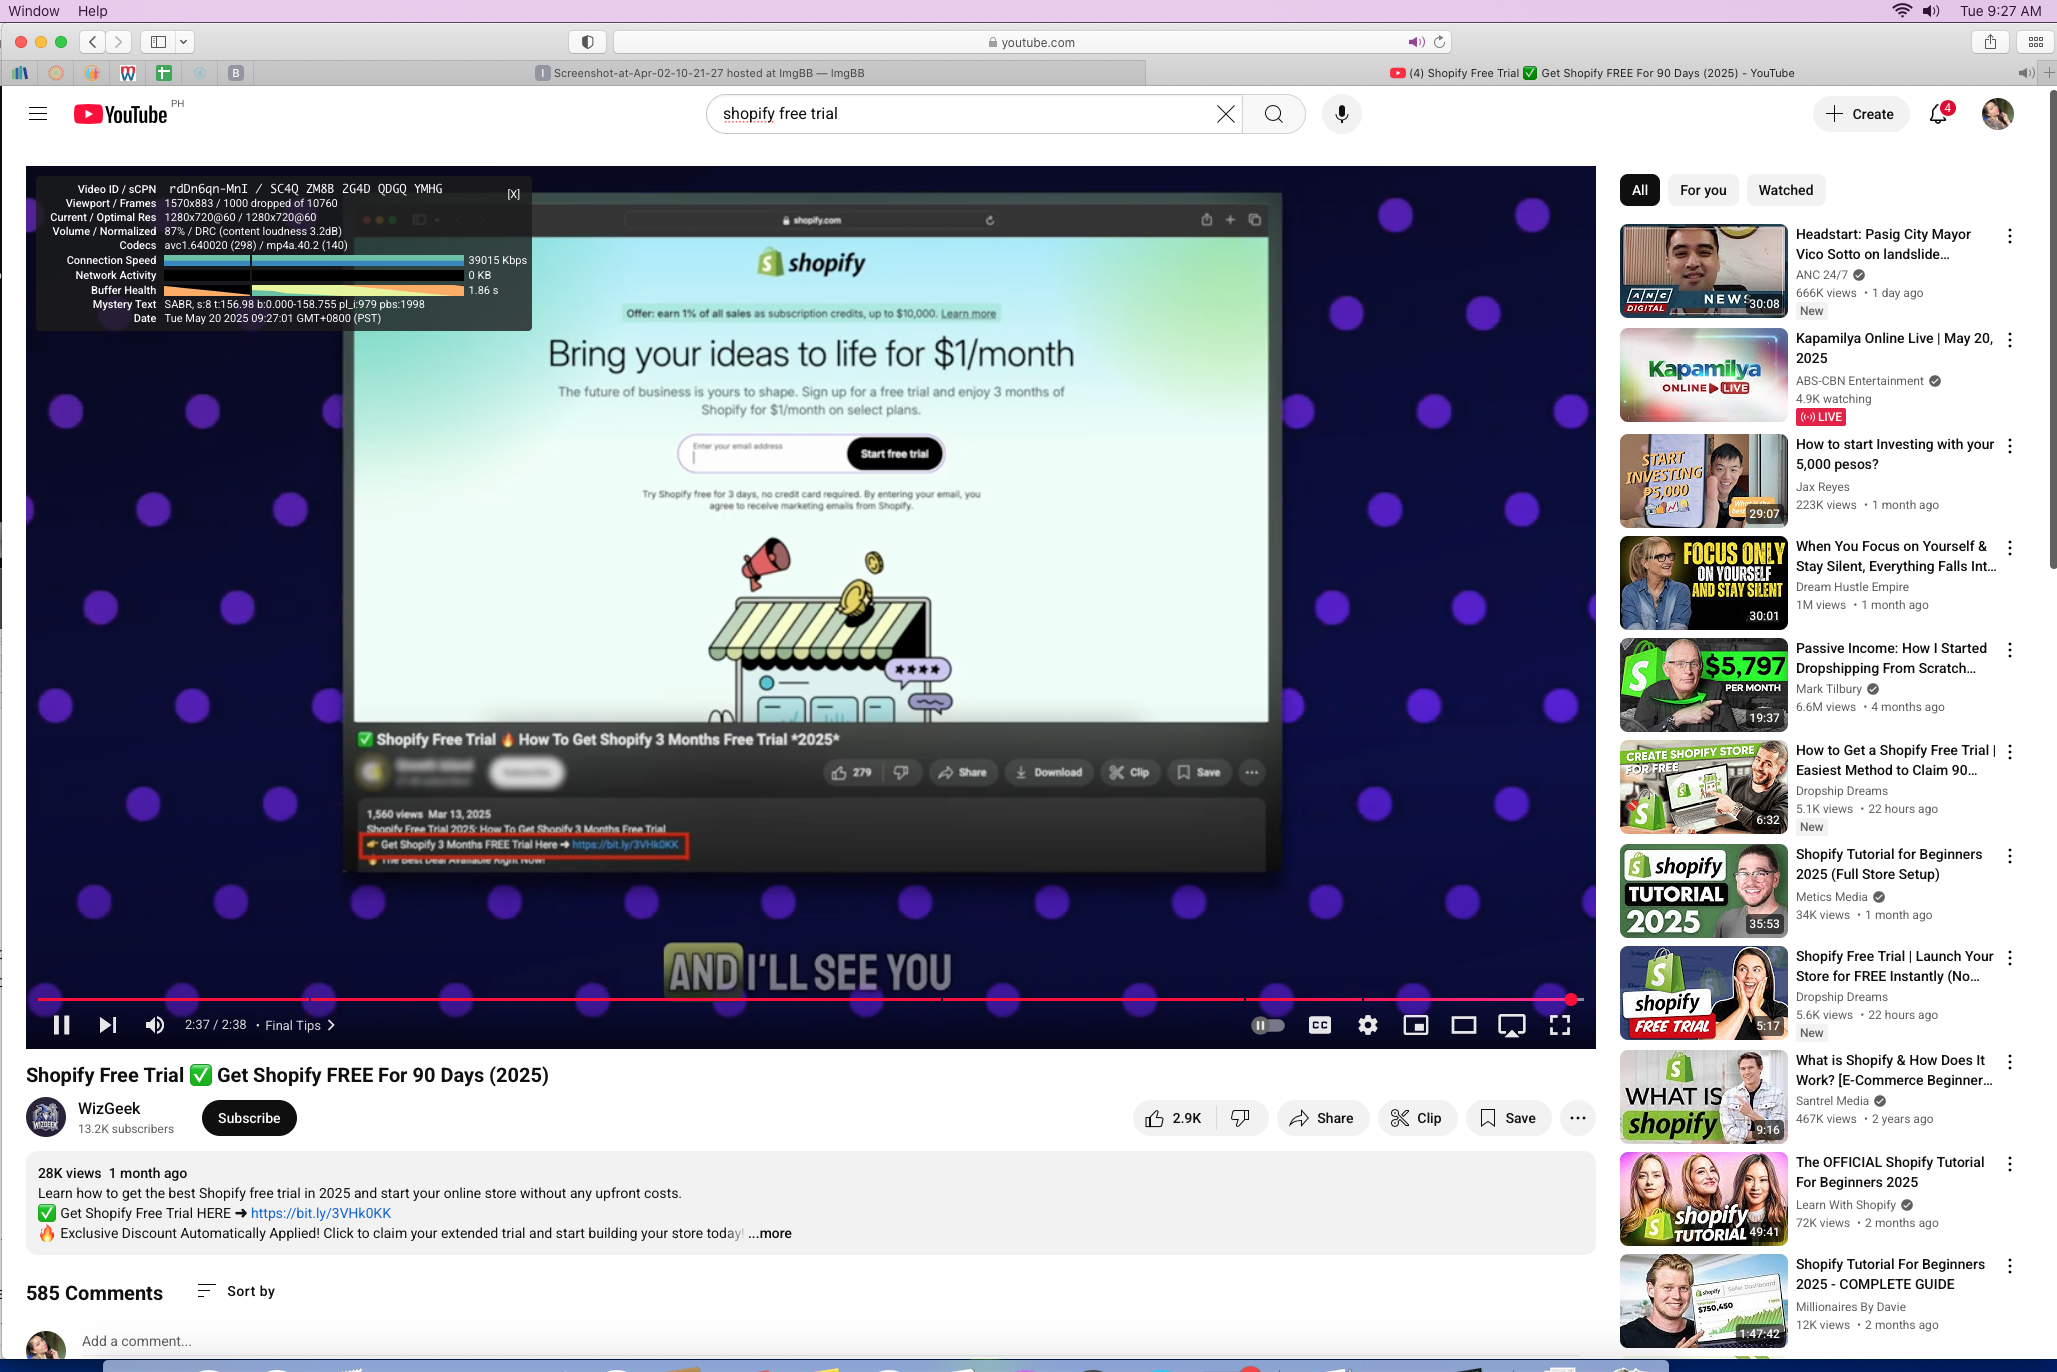The height and width of the screenshot is (1372, 2057).
Task: Expand the description with ...more
Action: click(x=770, y=1233)
